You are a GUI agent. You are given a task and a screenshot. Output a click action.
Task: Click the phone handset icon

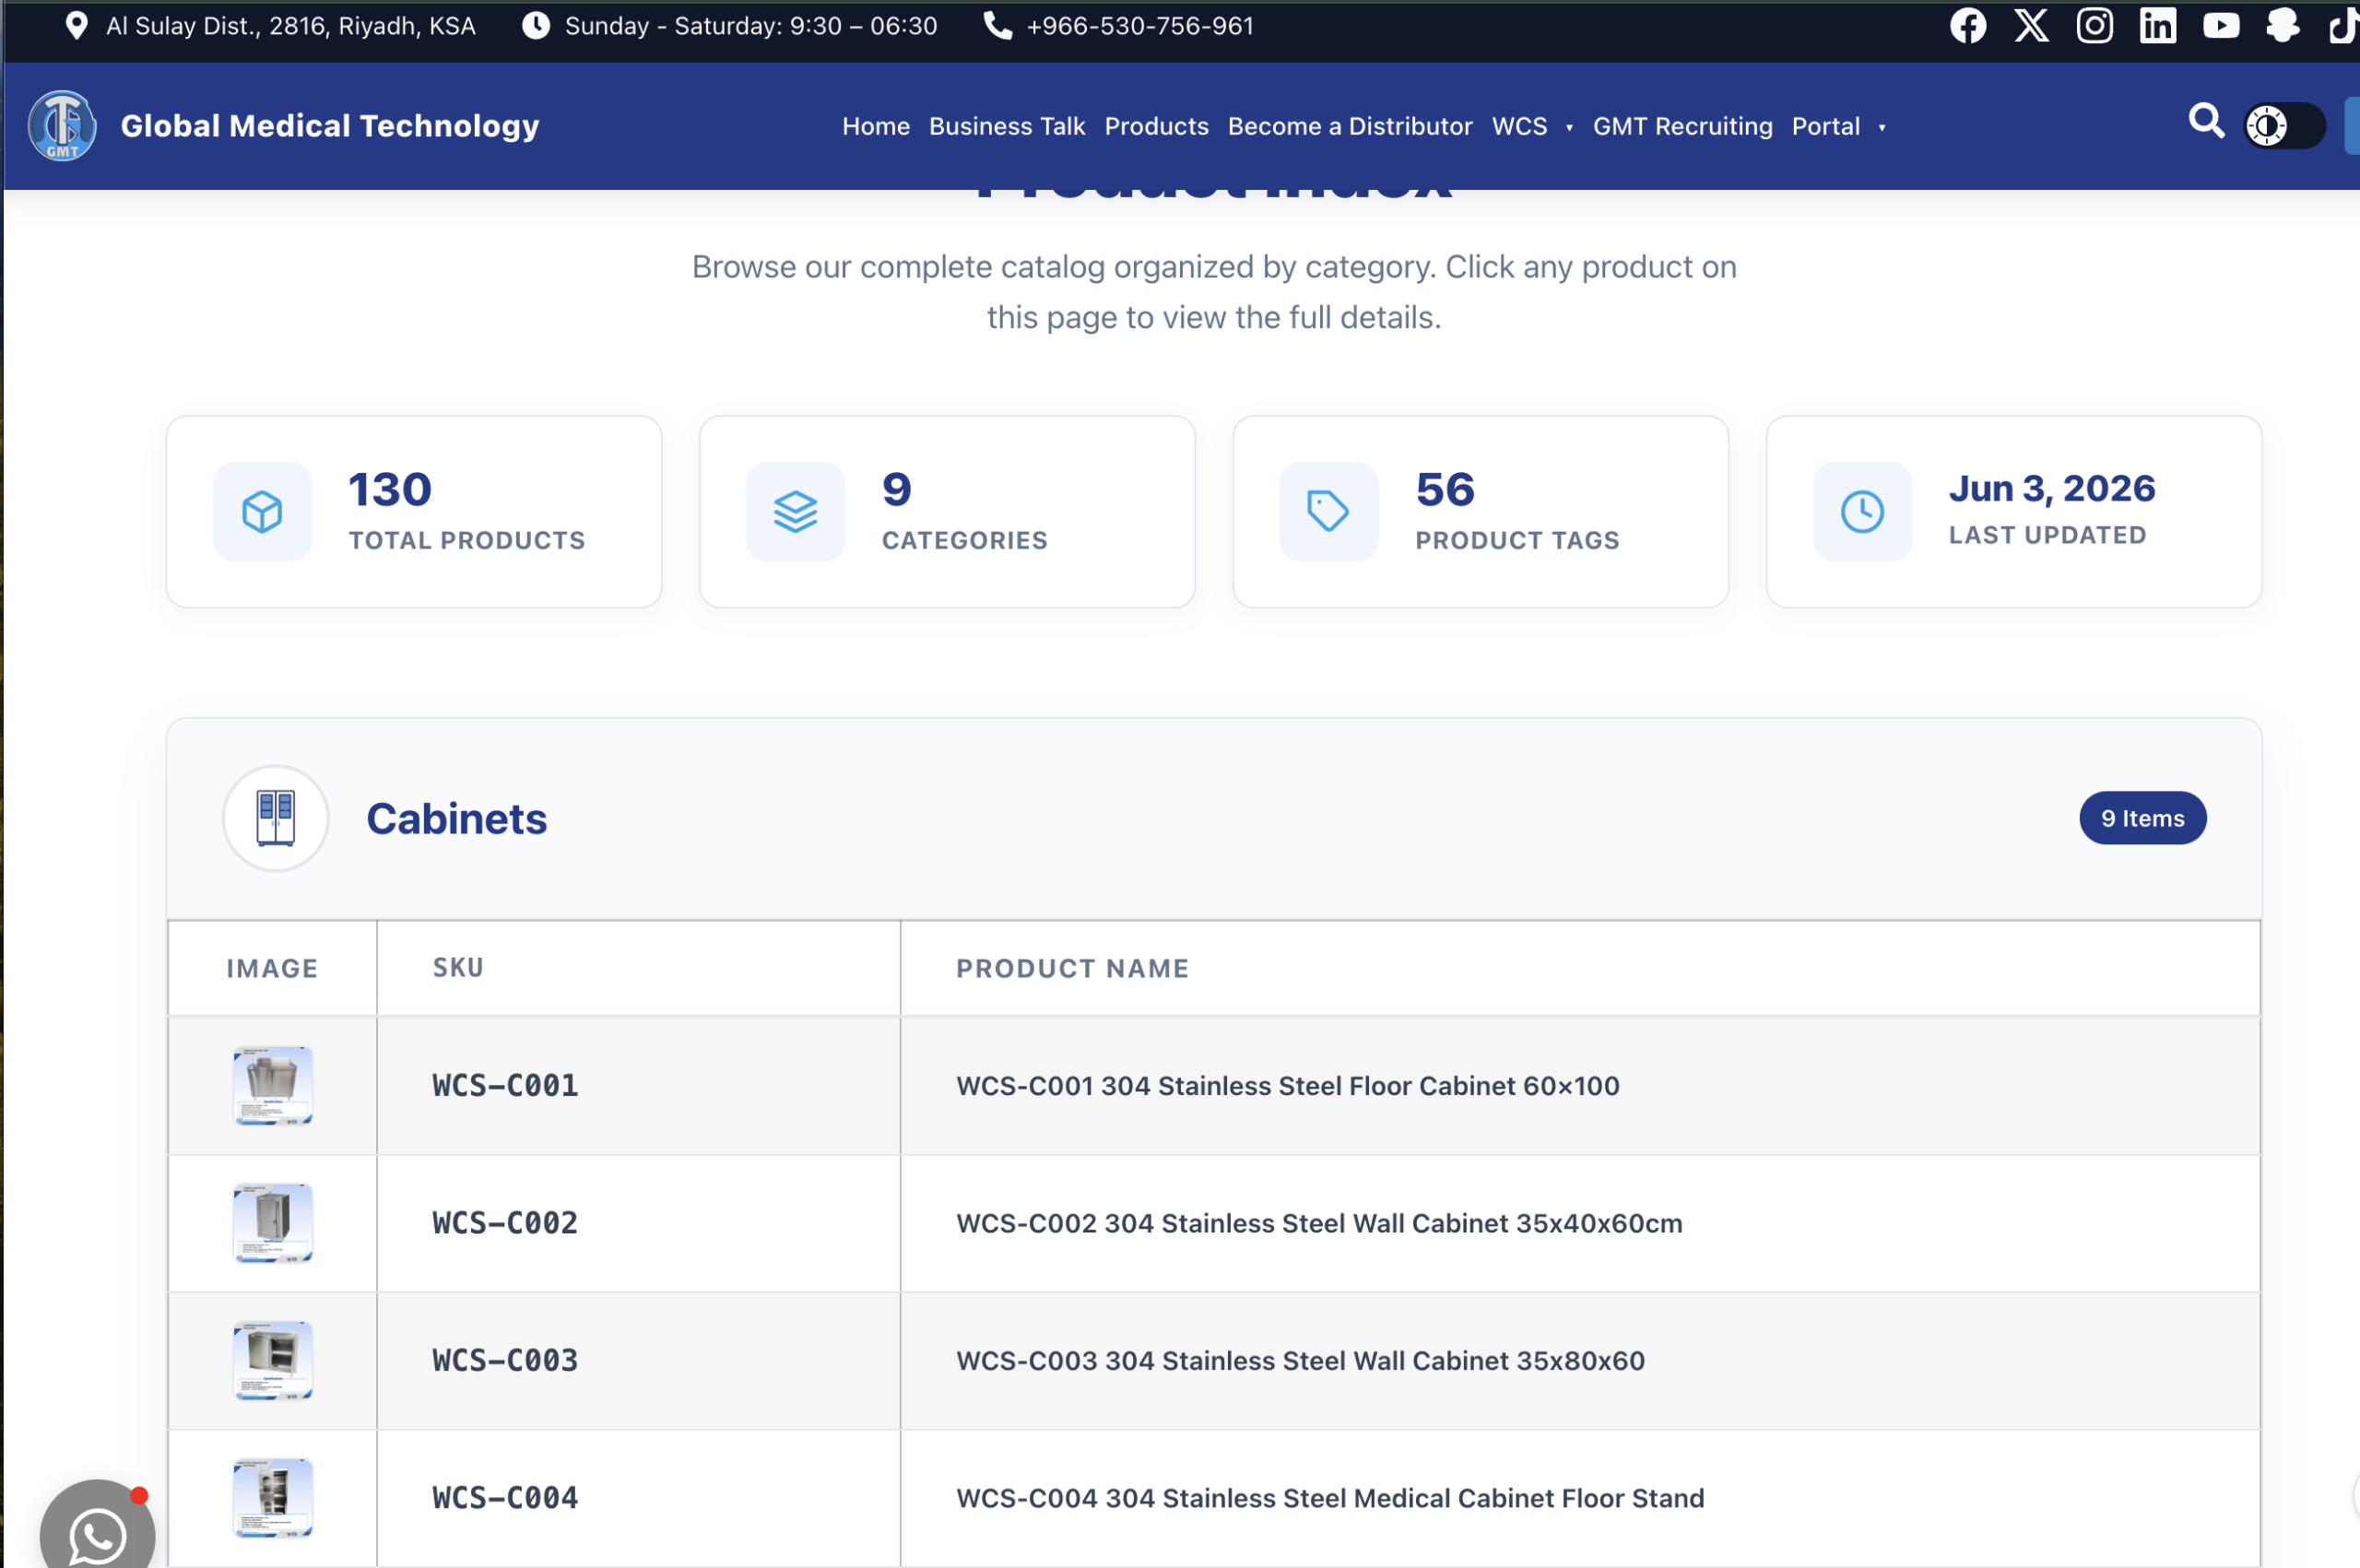click(997, 26)
